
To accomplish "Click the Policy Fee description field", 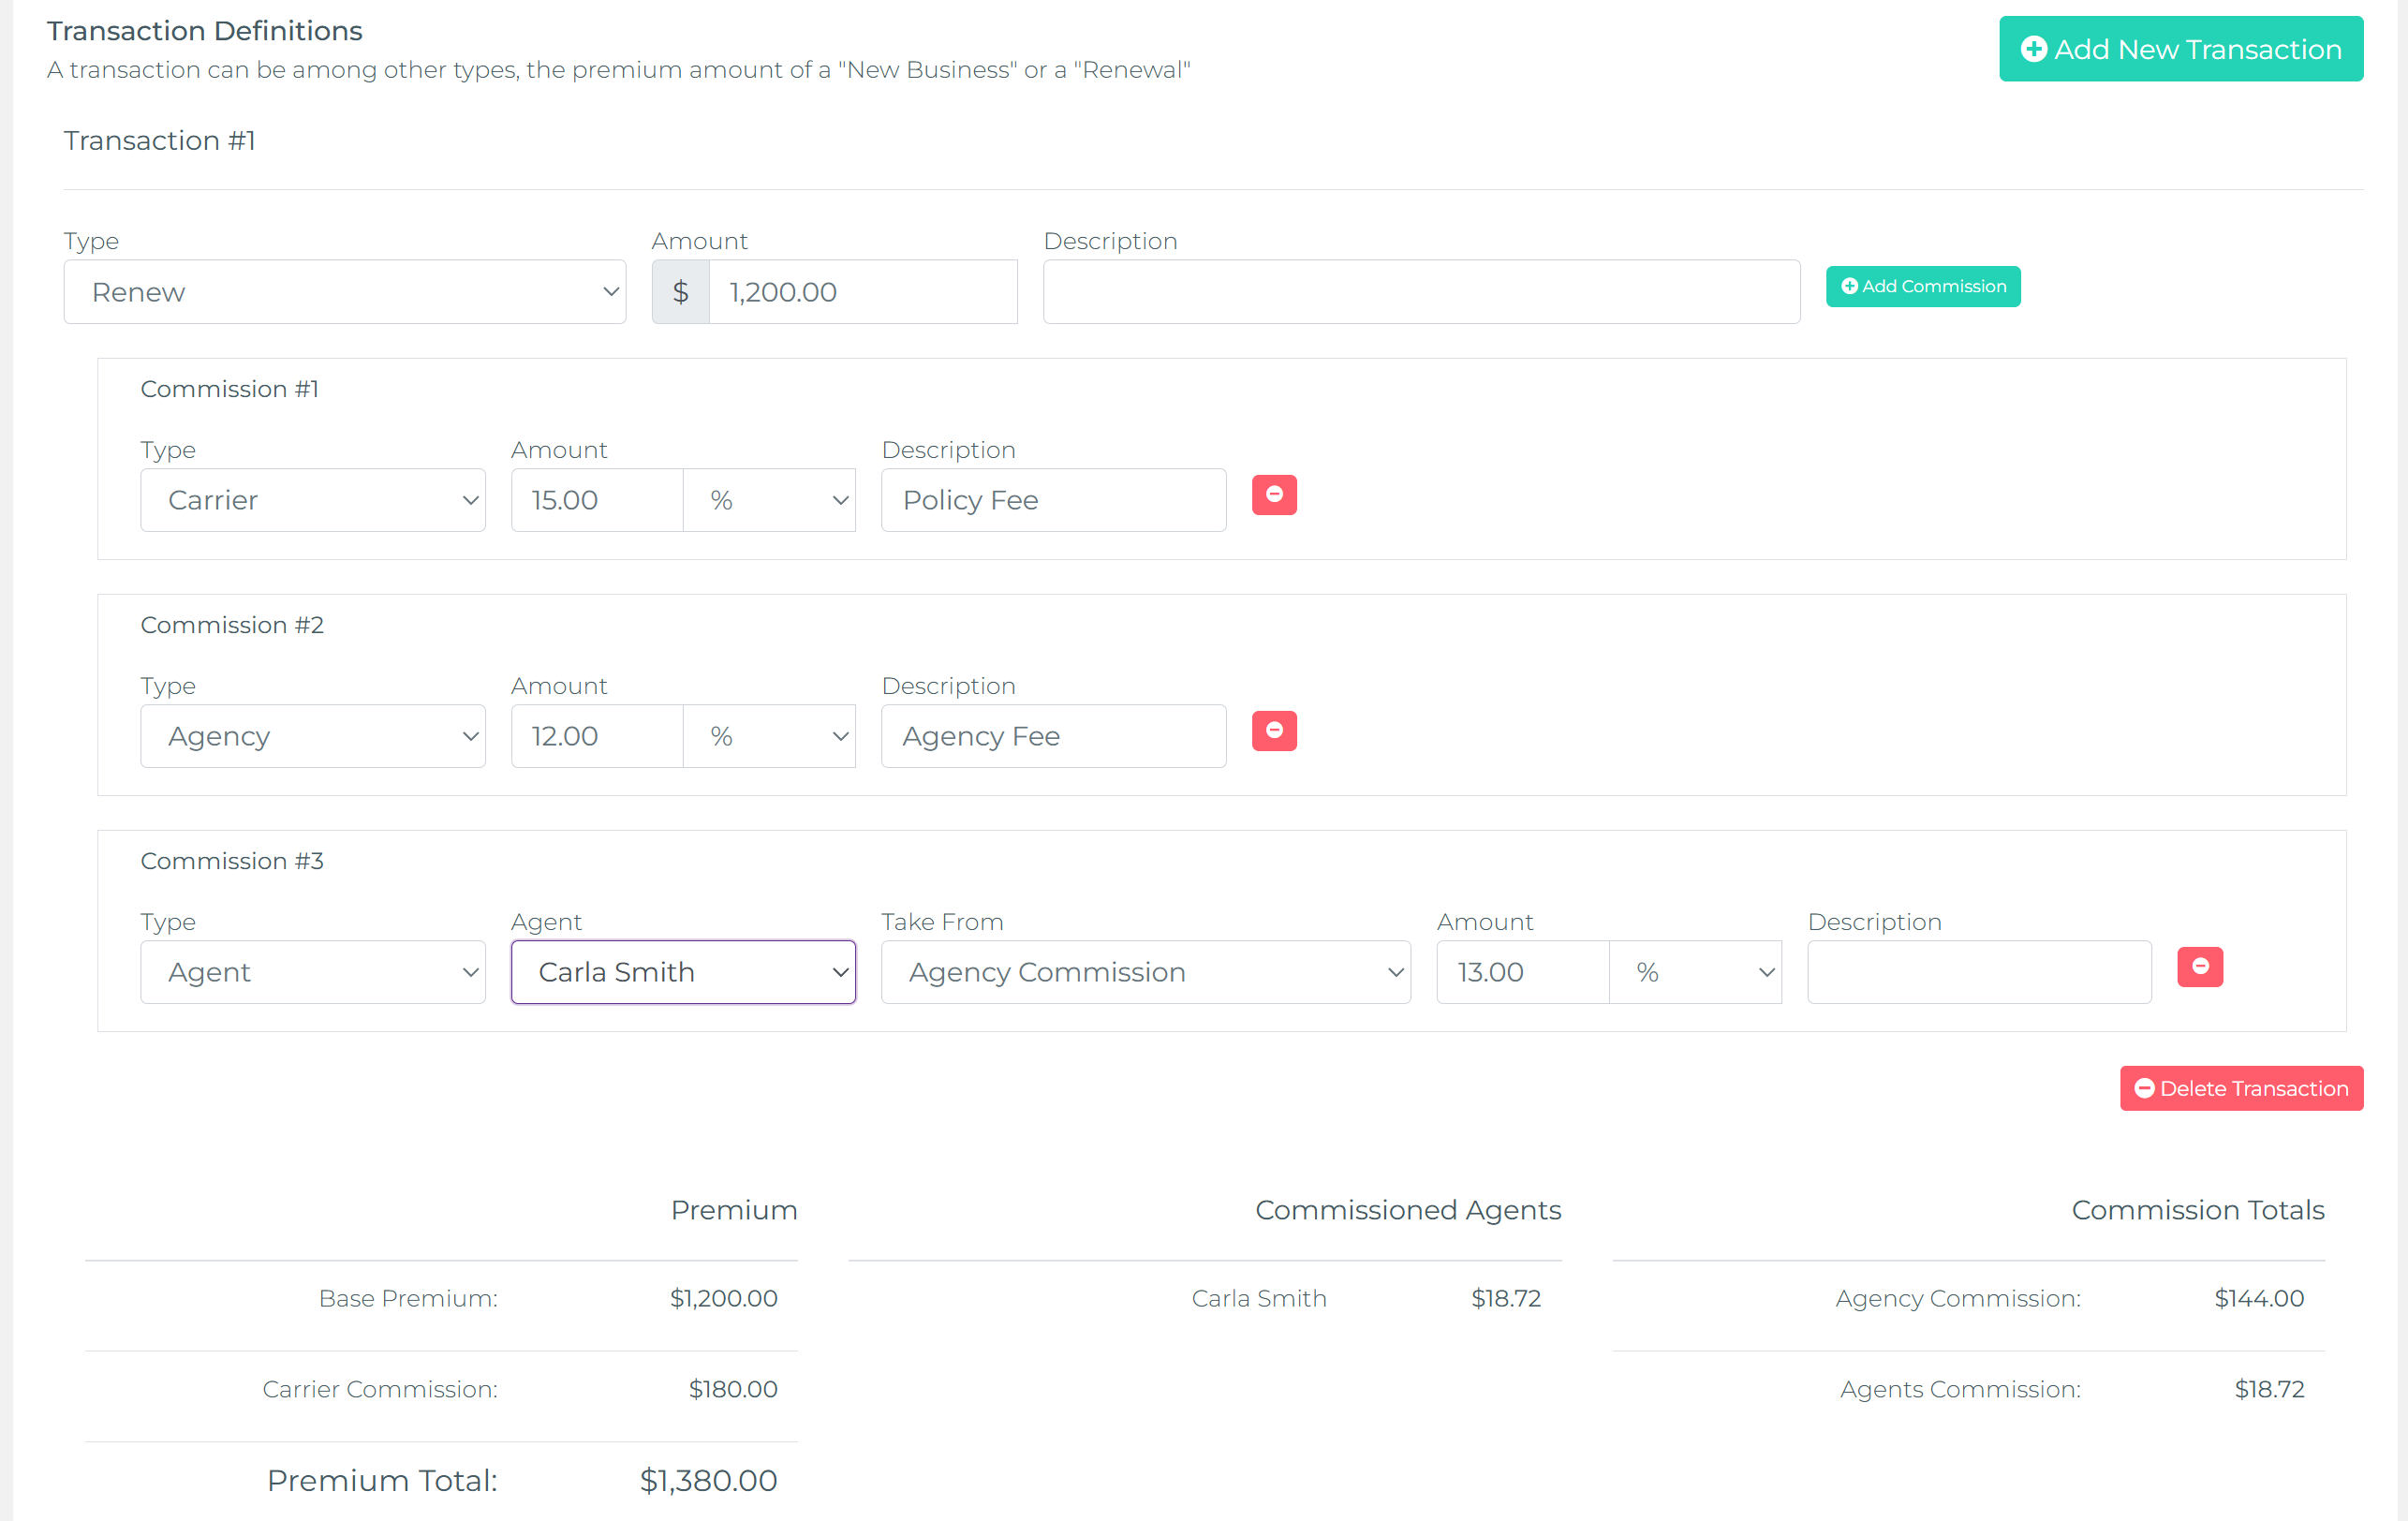I will pos(1052,500).
